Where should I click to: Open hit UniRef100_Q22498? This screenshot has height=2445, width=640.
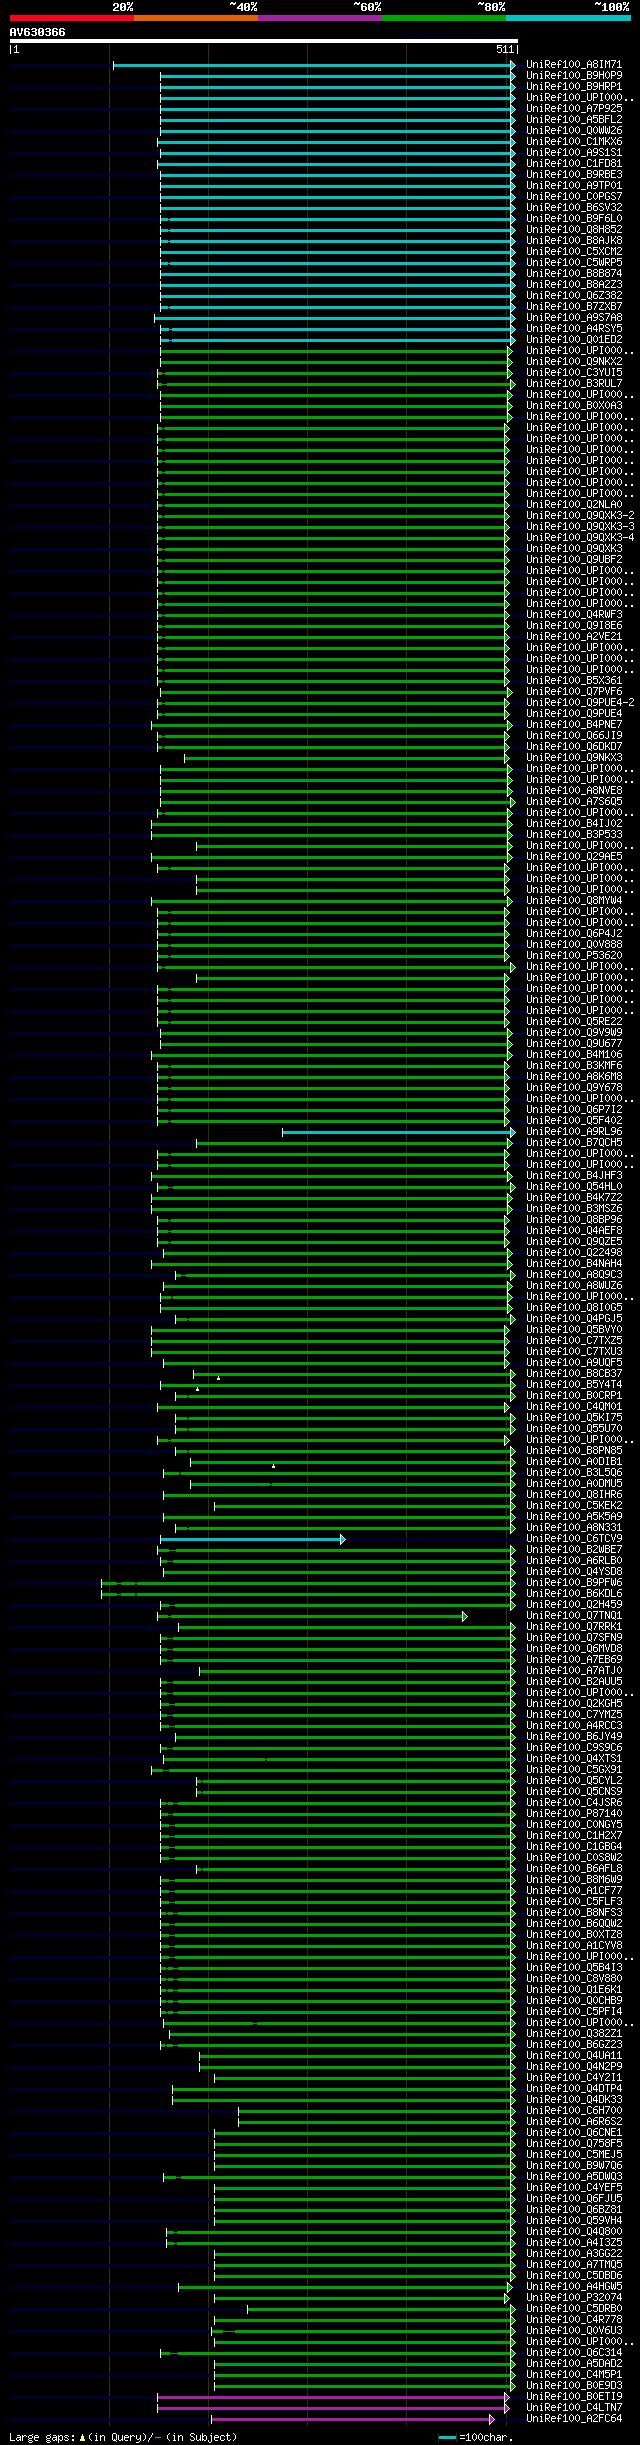574,1253
